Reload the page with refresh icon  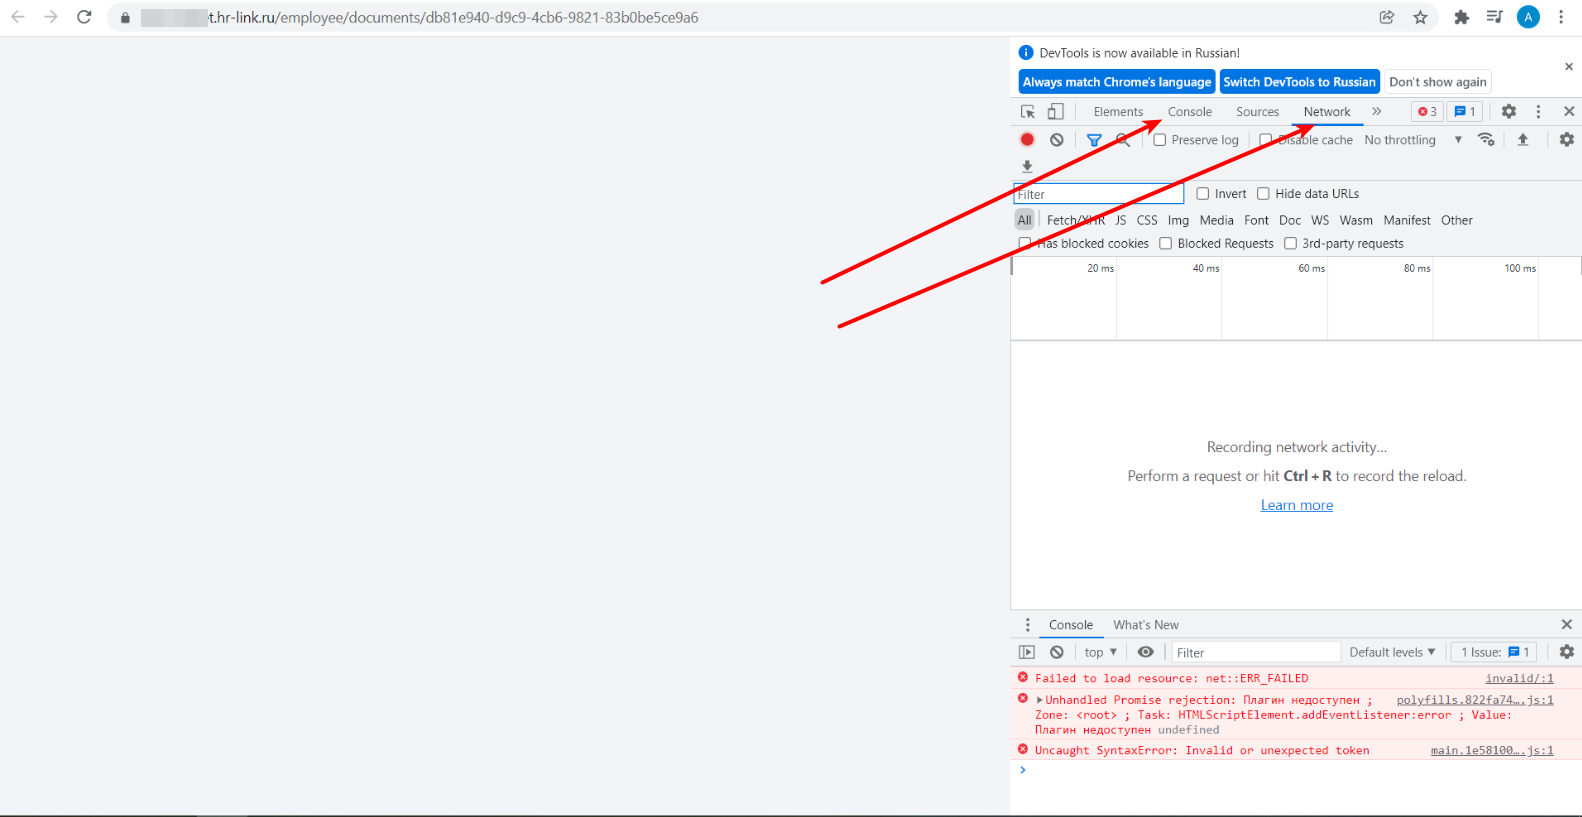[84, 17]
